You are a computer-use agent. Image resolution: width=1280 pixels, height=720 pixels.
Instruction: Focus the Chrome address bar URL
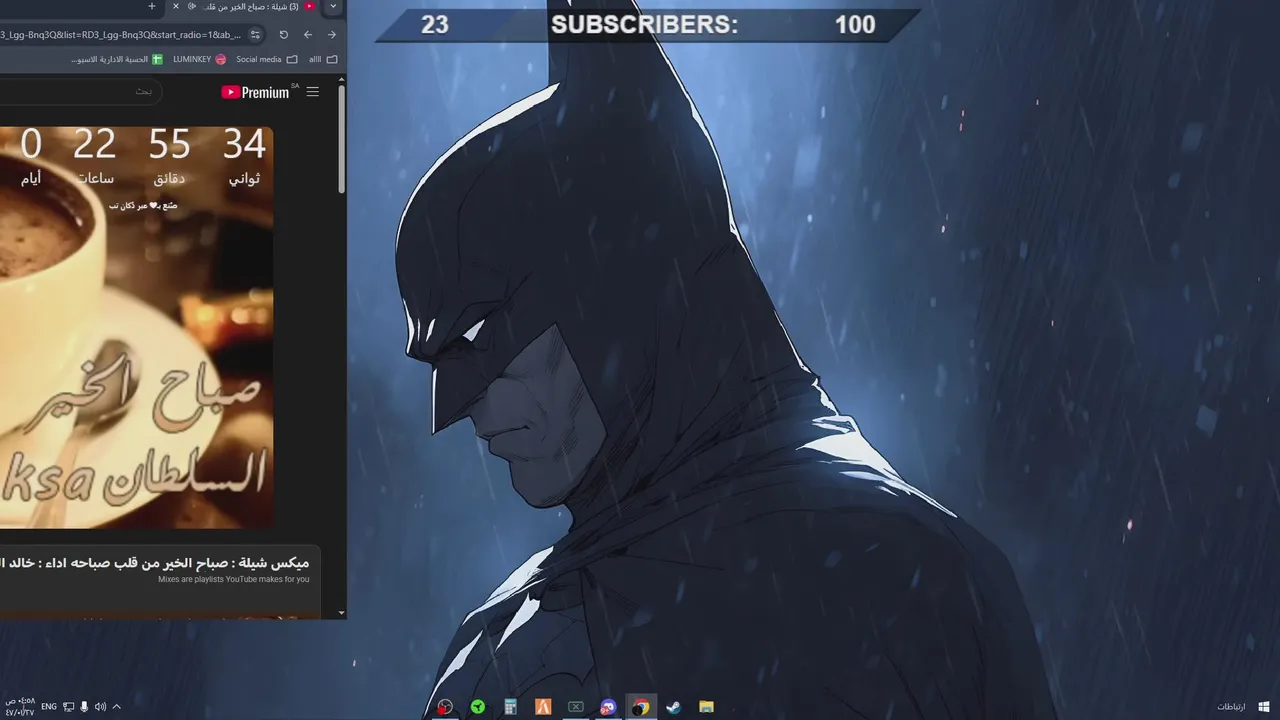[120, 34]
